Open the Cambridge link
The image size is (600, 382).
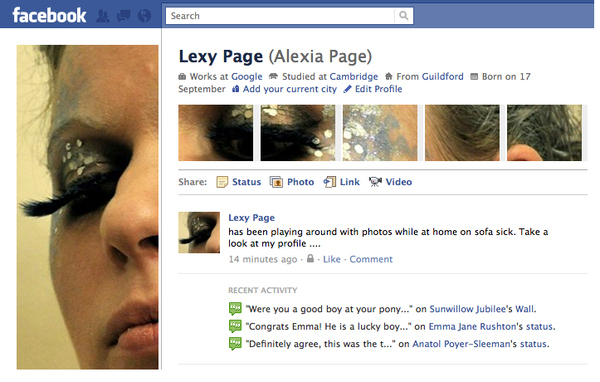point(354,77)
